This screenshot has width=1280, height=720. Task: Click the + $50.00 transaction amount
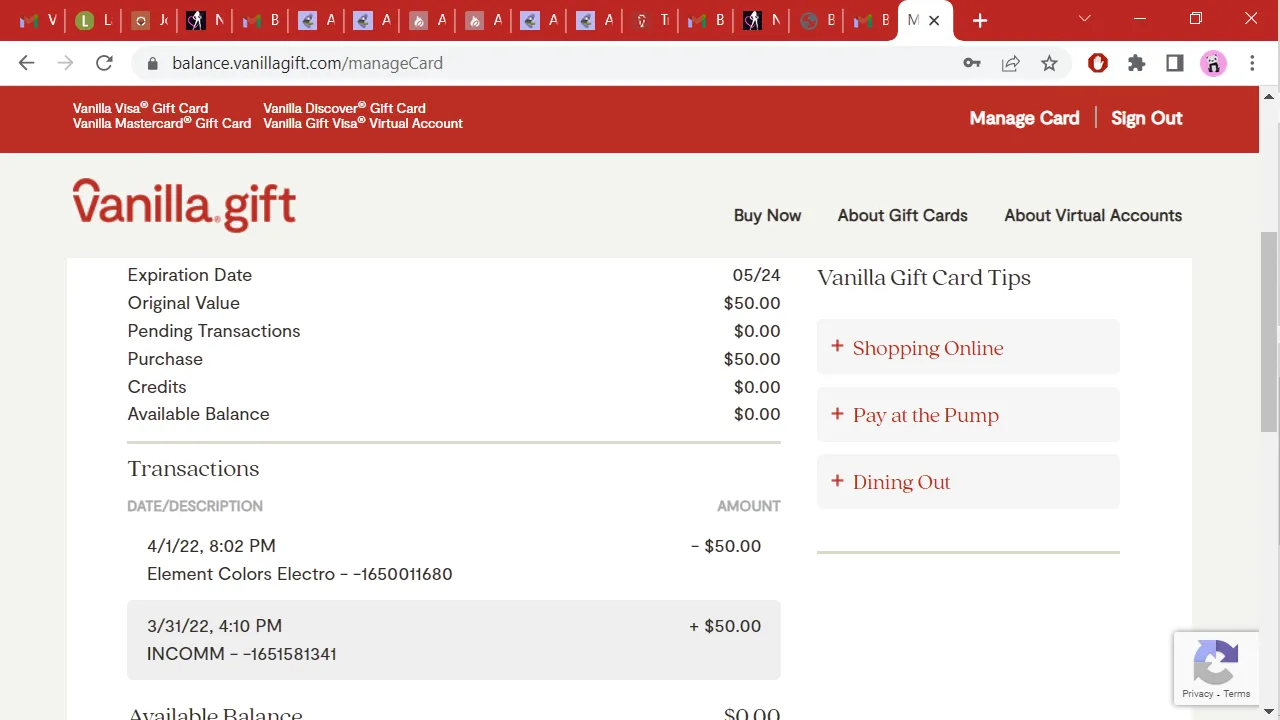[x=725, y=626]
